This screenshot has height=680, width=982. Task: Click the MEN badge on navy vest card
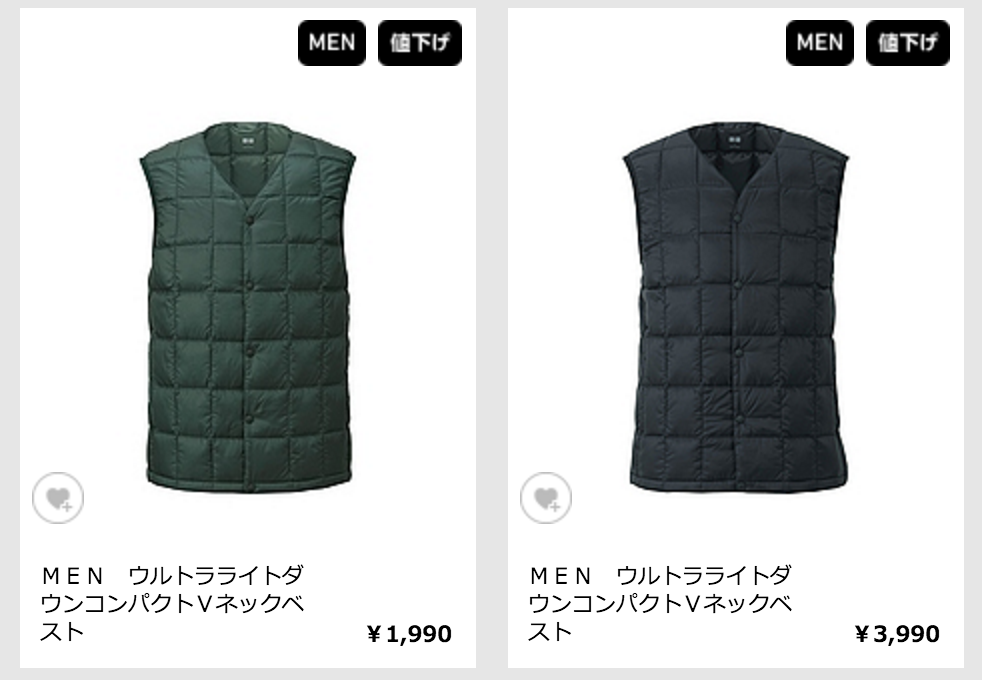point(819,43)
